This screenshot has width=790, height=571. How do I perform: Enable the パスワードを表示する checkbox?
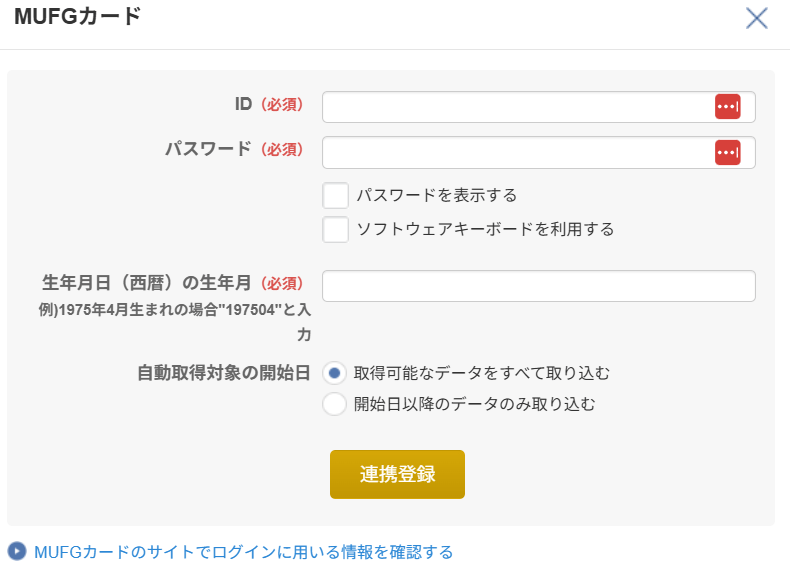336,195
